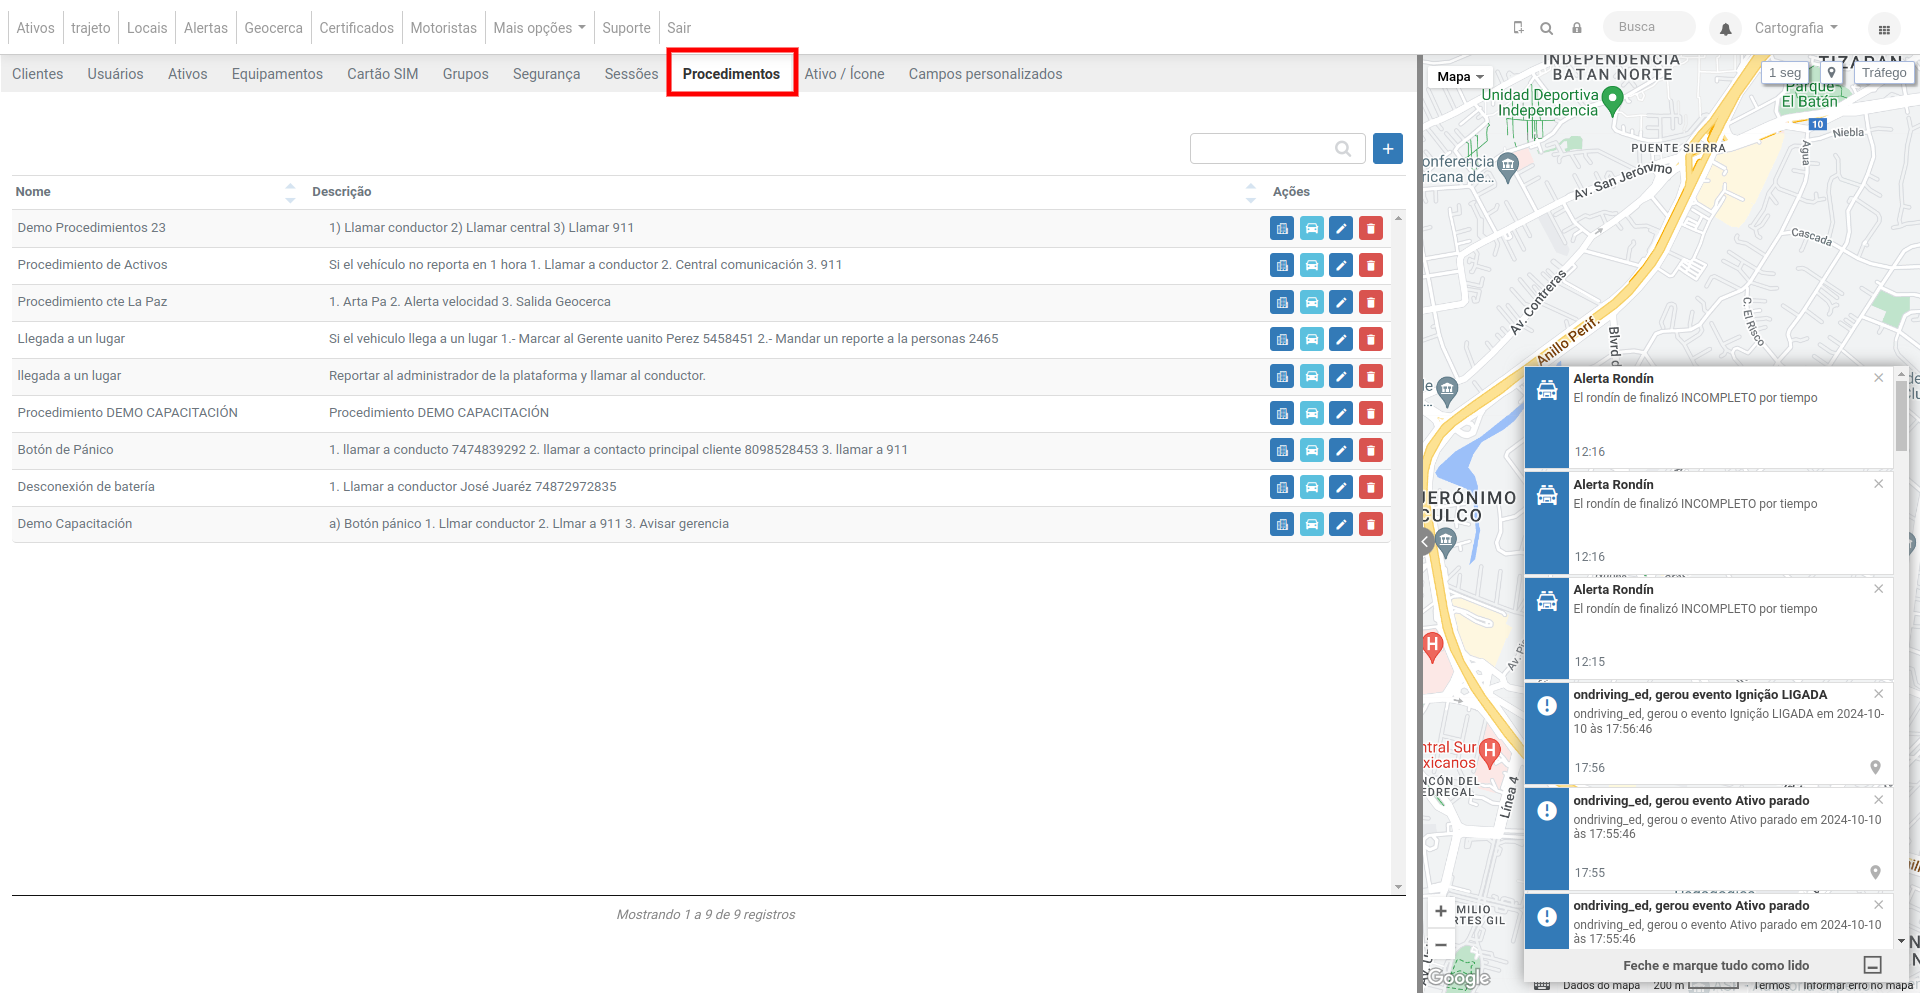This screenshot has height=993, width=1920.
Task: Open vehicle assignment for Demo Capacitación
Action: (x=1312, y=524)
